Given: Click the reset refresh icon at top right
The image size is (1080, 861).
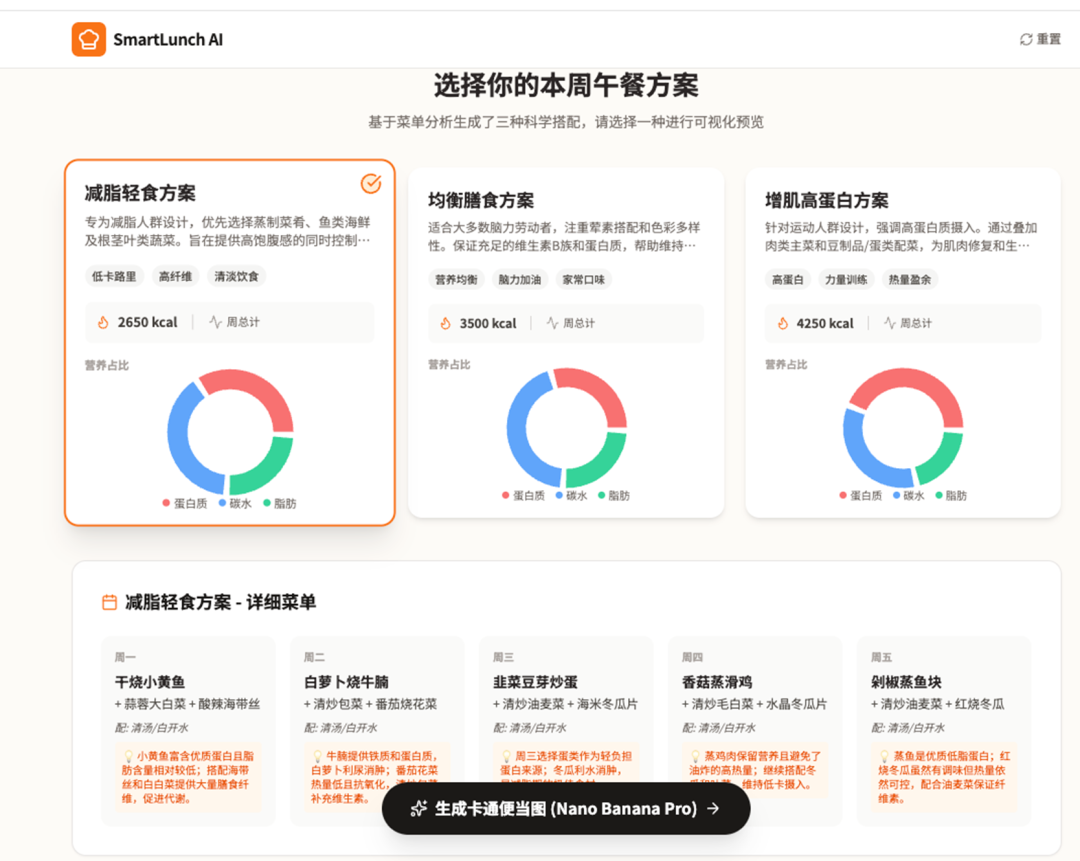Looking at the screenshot, I should (x=1025, y=39).
